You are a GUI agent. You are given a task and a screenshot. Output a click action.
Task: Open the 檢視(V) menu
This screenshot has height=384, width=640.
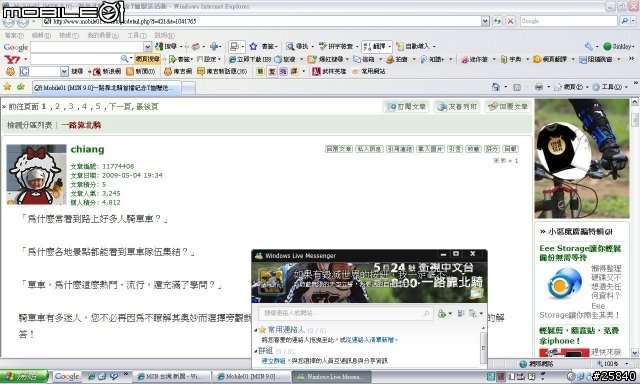[69, 36]
